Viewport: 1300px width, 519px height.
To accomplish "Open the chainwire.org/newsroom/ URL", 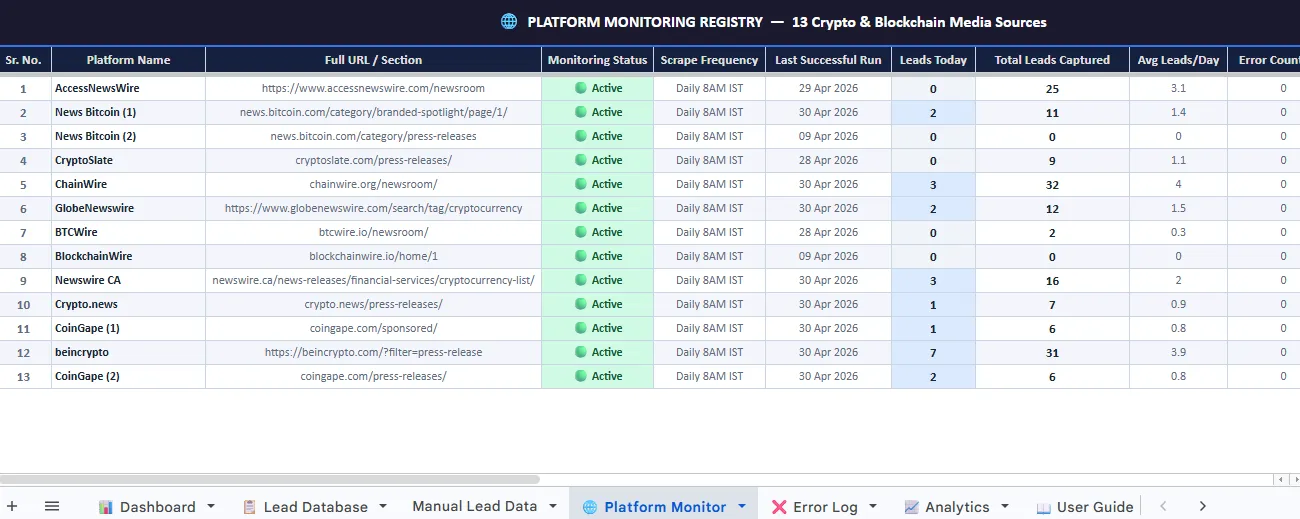I will pyautogui.click(x=373, y=184).
